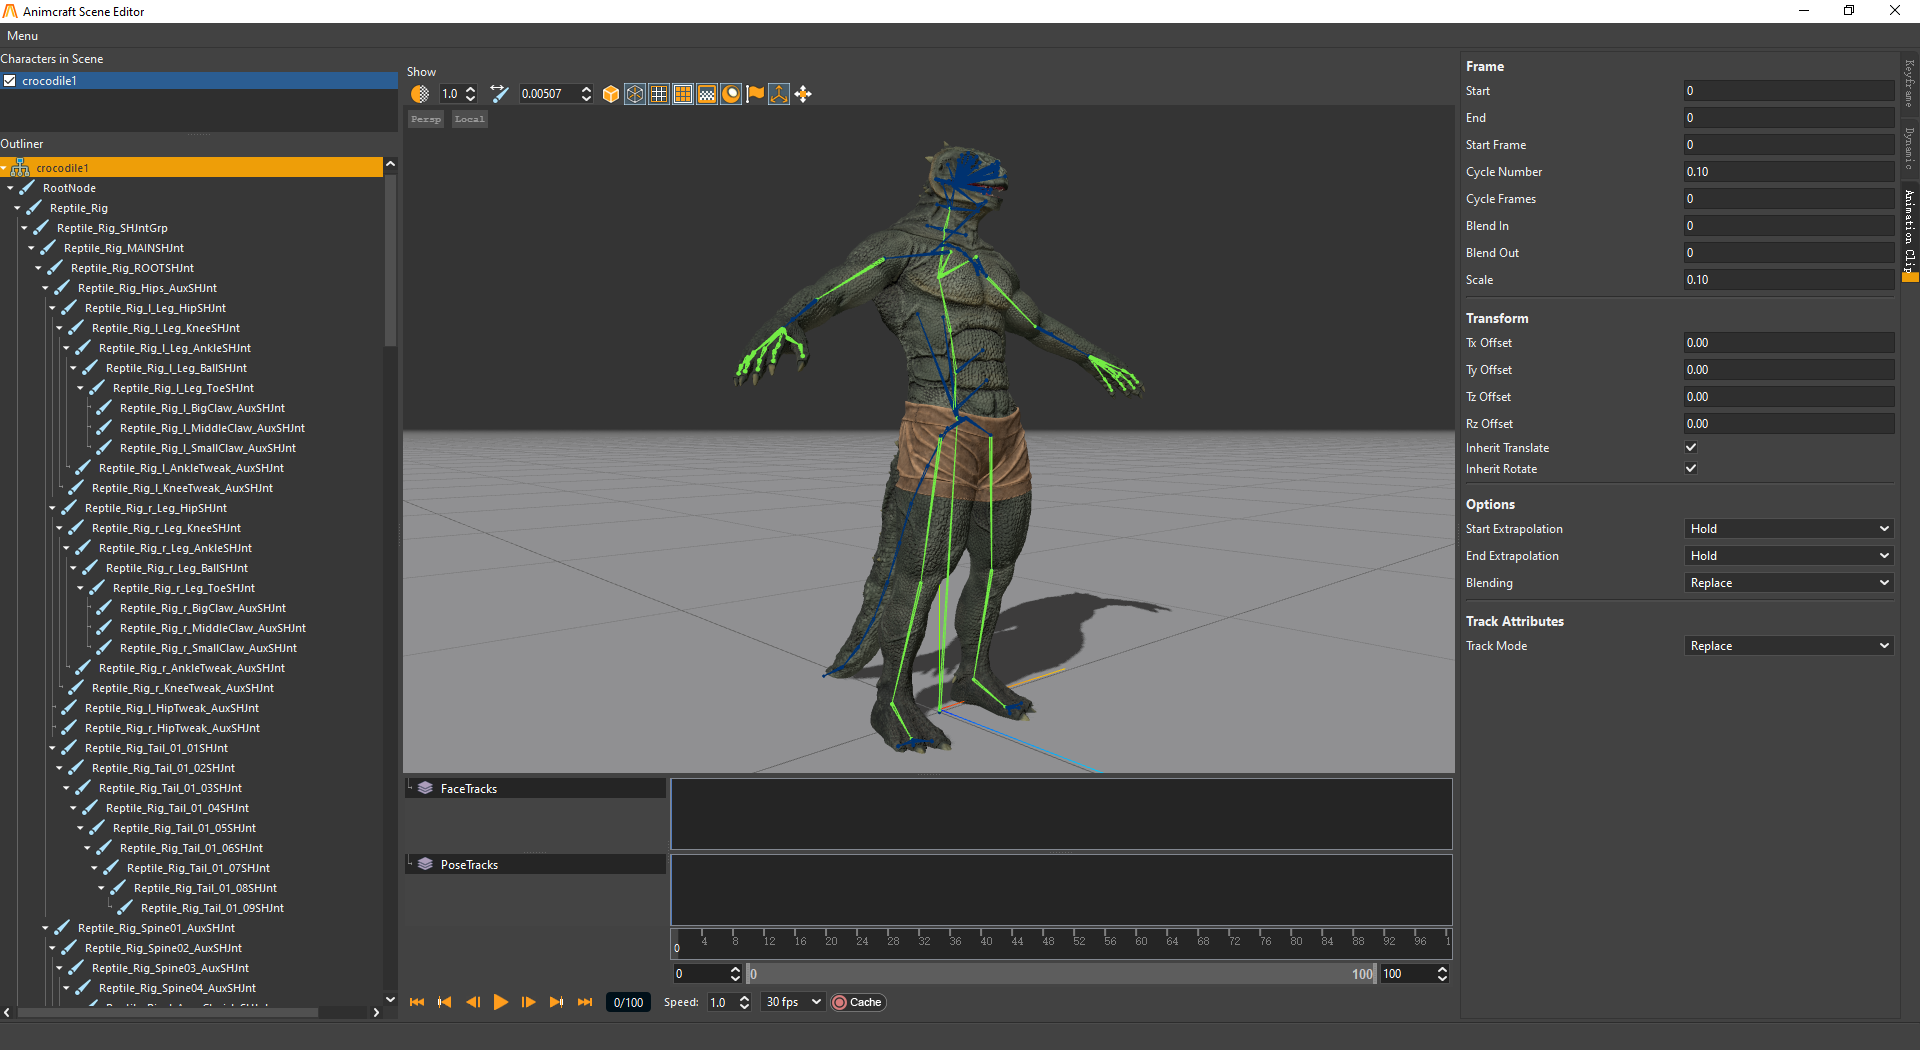Jump to the first frame
The height and width of the screenshot is (1050, 1920).
[417, 1002]
